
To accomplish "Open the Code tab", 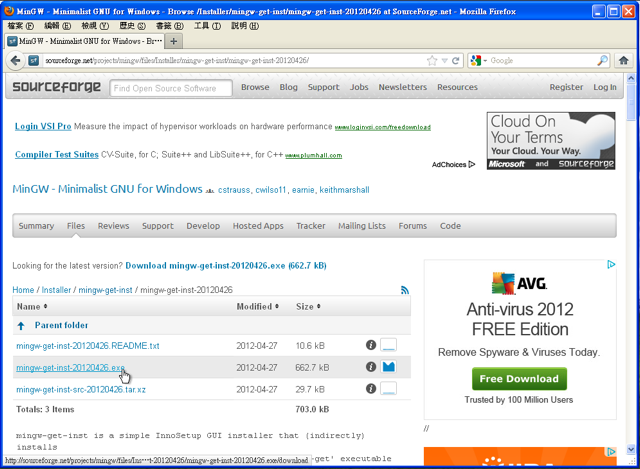I will pyautogui.click(x=450, y=226).
